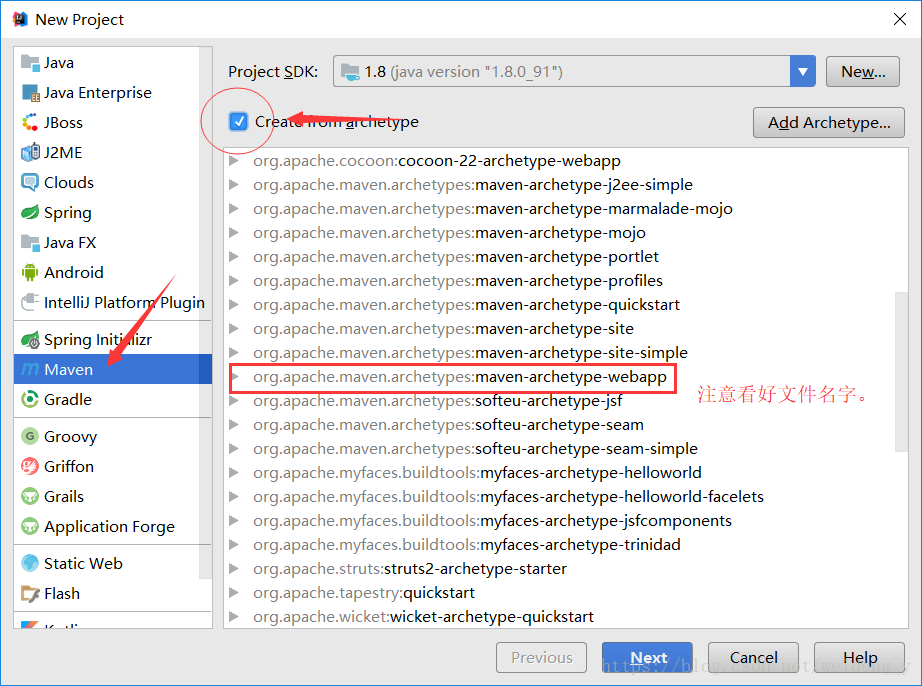
Task: Click the Spring Initializr icon
Action: pyautogui.click(x=30, y=339)
